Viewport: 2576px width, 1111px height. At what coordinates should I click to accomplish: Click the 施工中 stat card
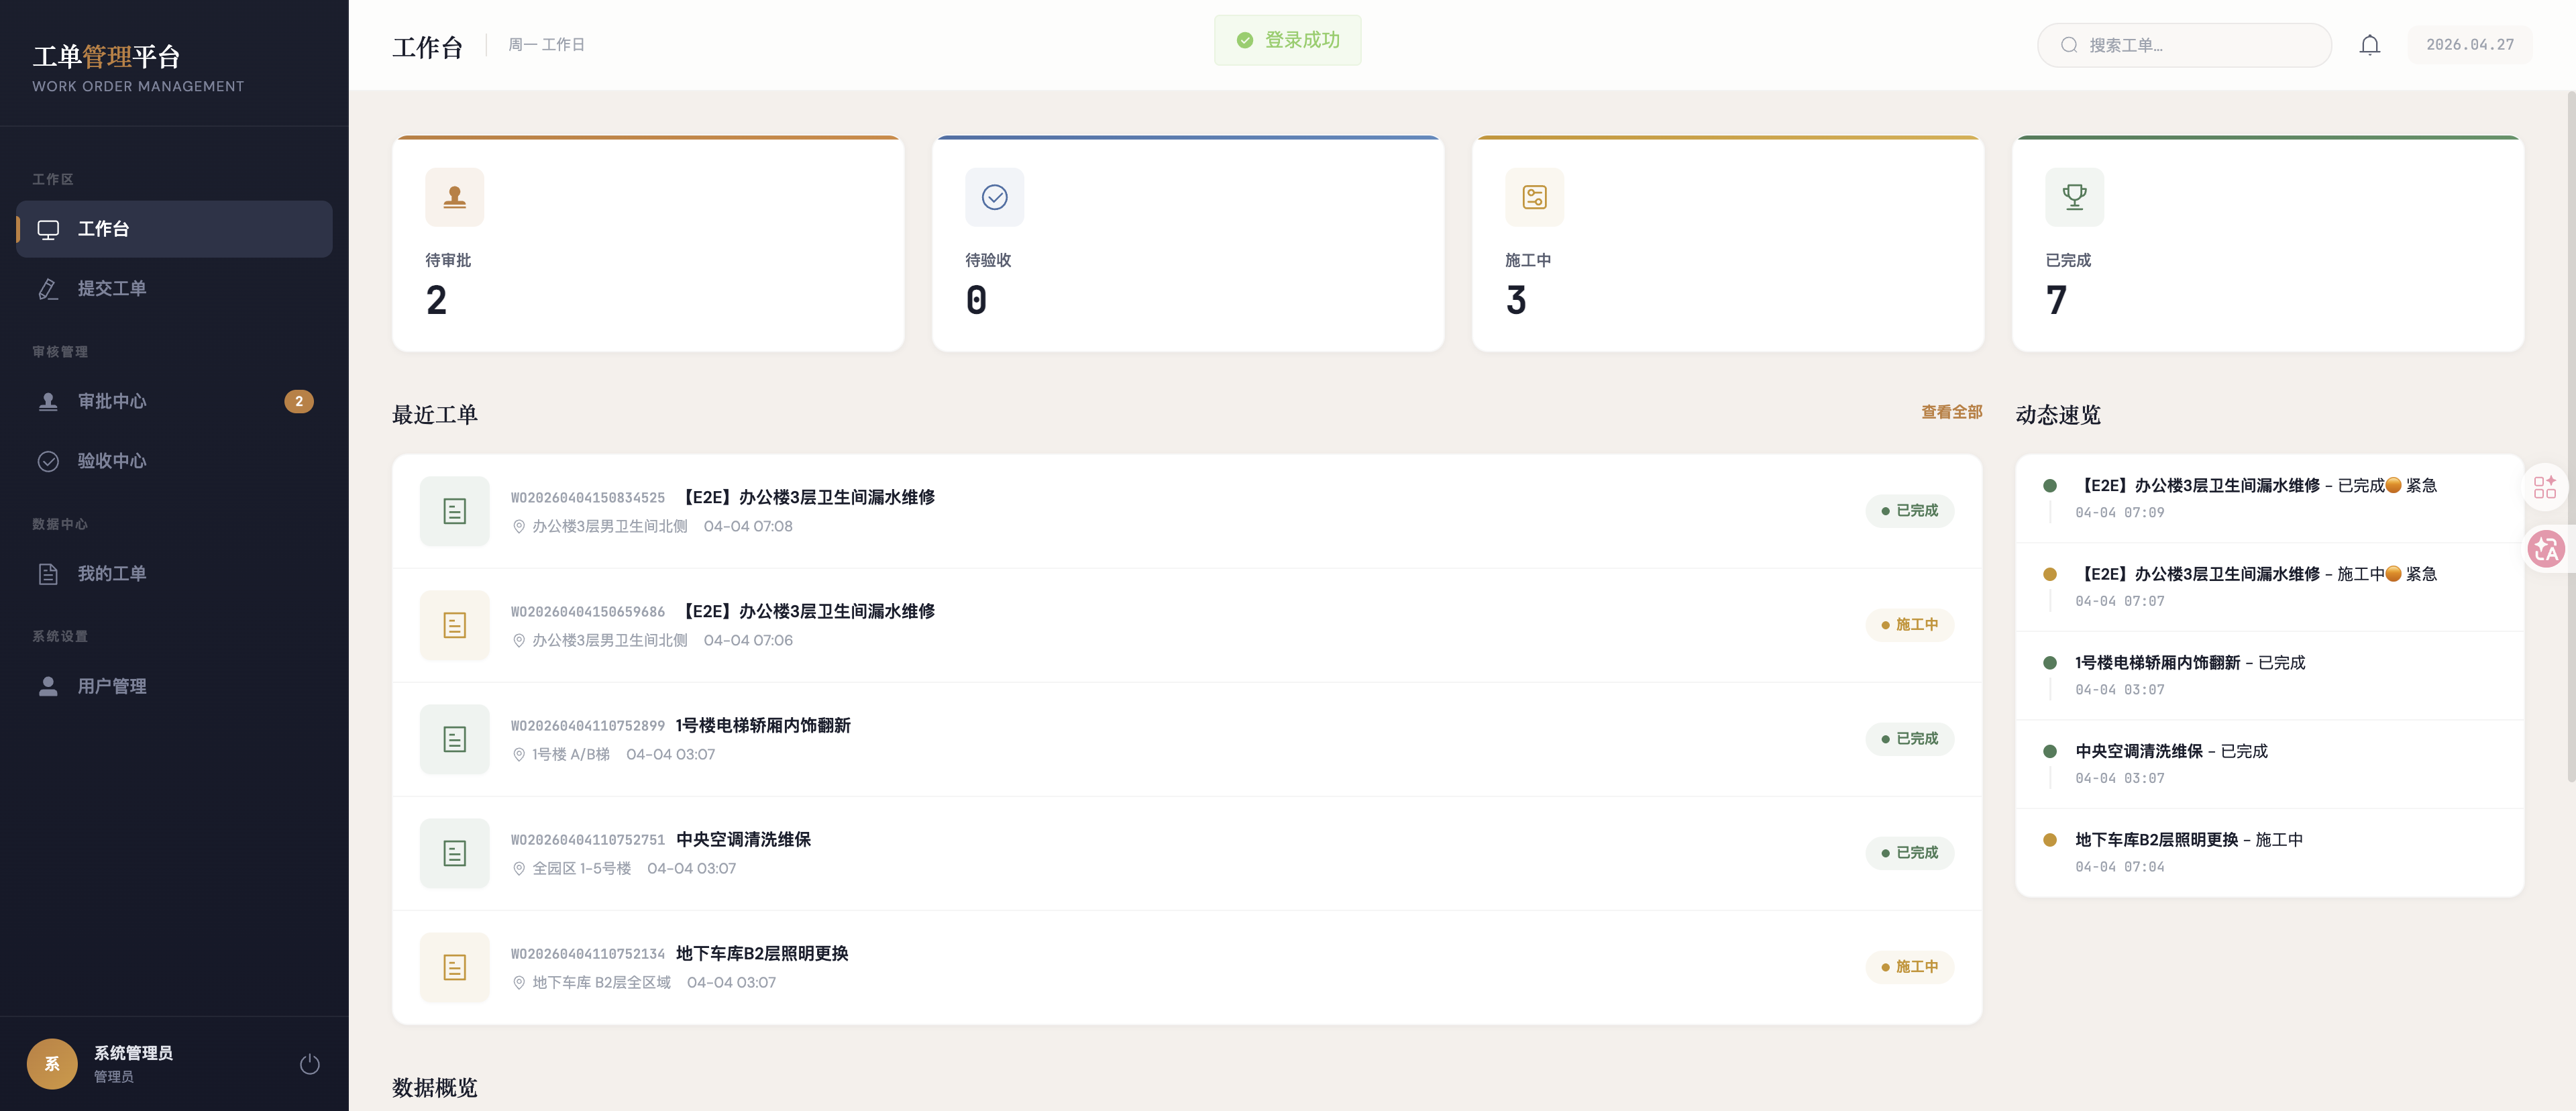point(1728,244)
